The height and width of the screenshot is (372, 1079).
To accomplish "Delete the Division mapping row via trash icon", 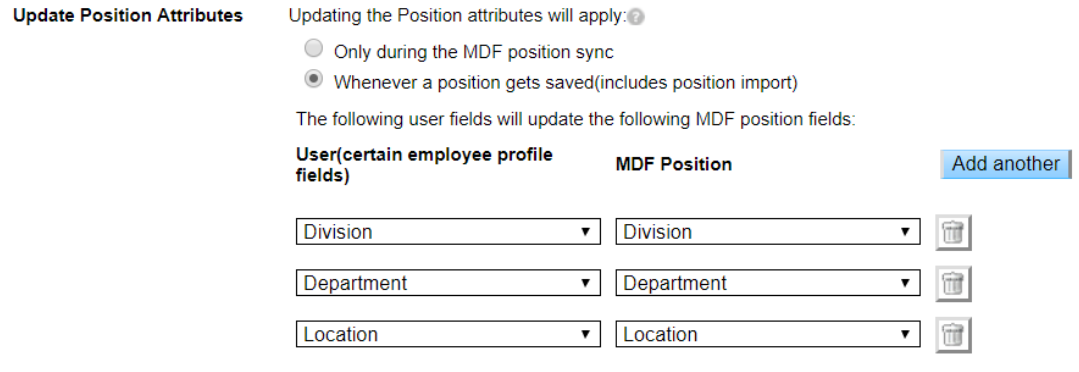I will pos(953,232).
